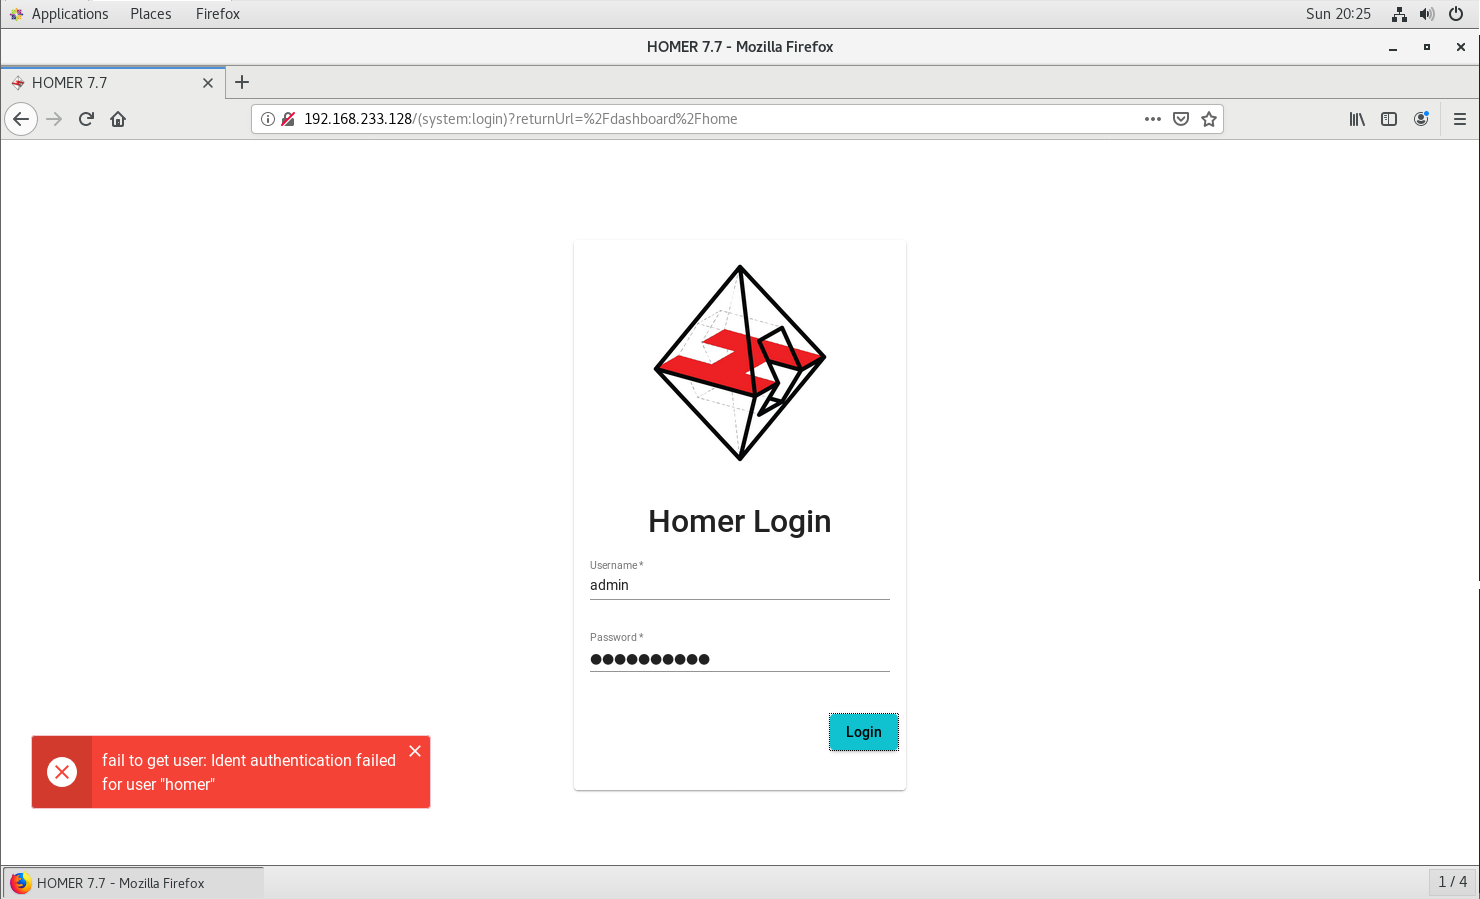This screenshot has width=1480, height=899.
Task: Go back with the browser back arrow
Action: [21, 119]
